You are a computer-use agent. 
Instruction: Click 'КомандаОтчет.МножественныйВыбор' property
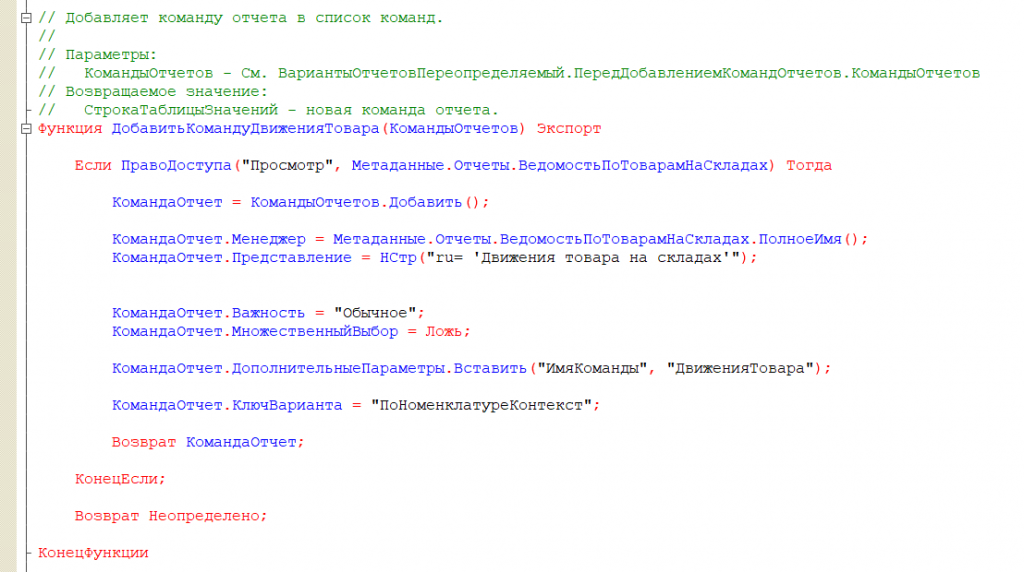255,331
